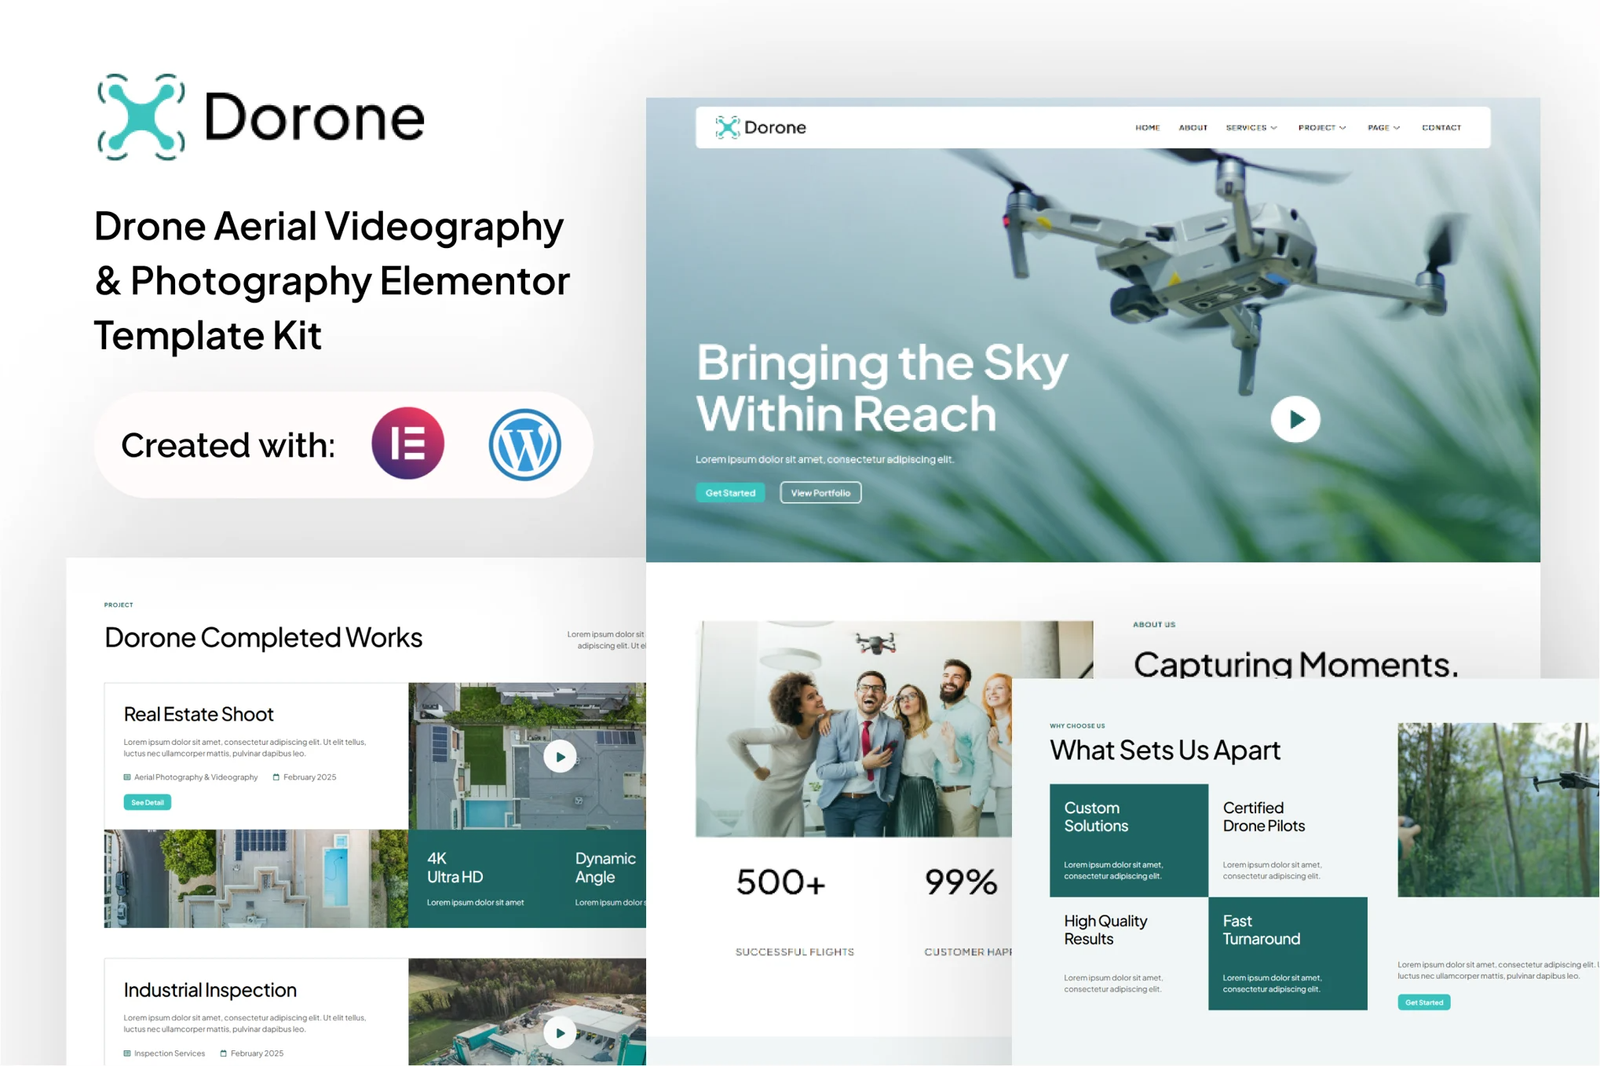
Task: Select the Elementor badge icon
Action: click(408, 444)
